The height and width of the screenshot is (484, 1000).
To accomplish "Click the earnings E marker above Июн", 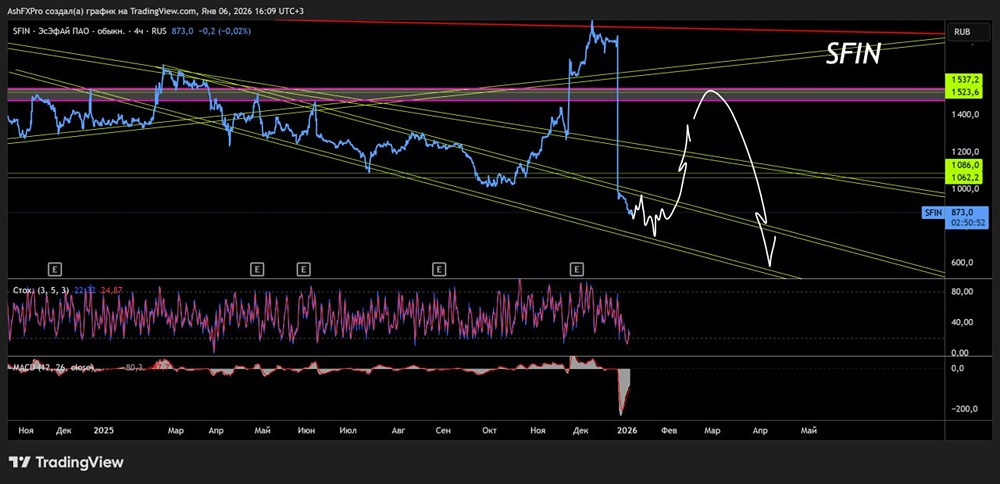I will 304,270.
